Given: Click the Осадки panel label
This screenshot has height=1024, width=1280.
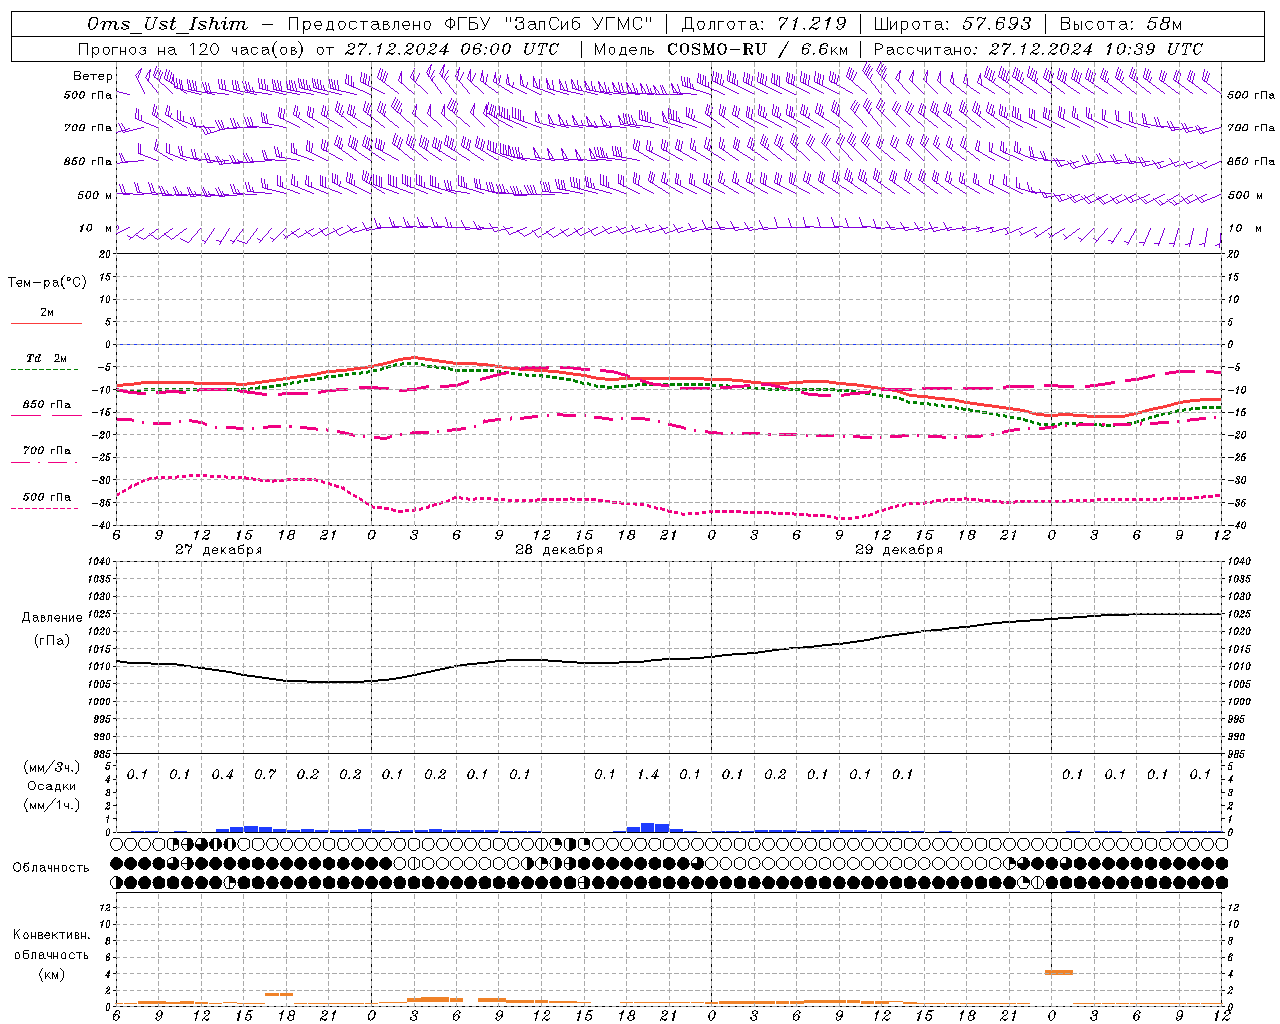Looking at the screenshot, I should pos(51,786).
